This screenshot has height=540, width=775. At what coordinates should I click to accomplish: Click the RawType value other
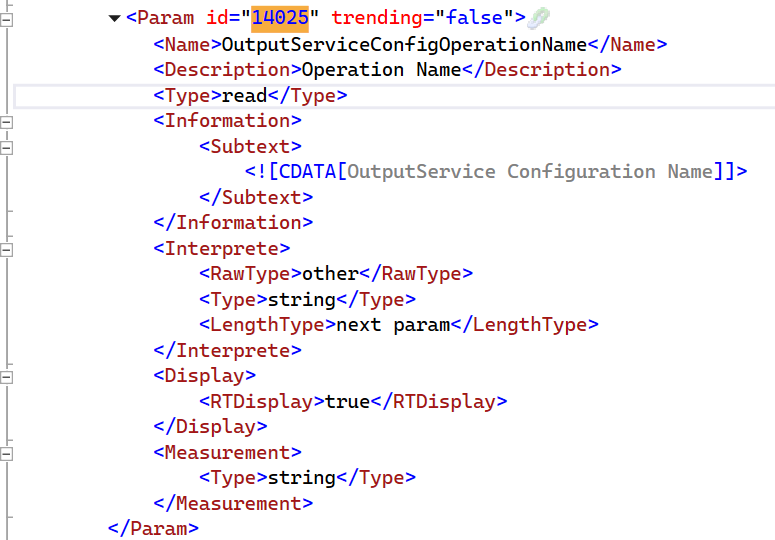331,274
